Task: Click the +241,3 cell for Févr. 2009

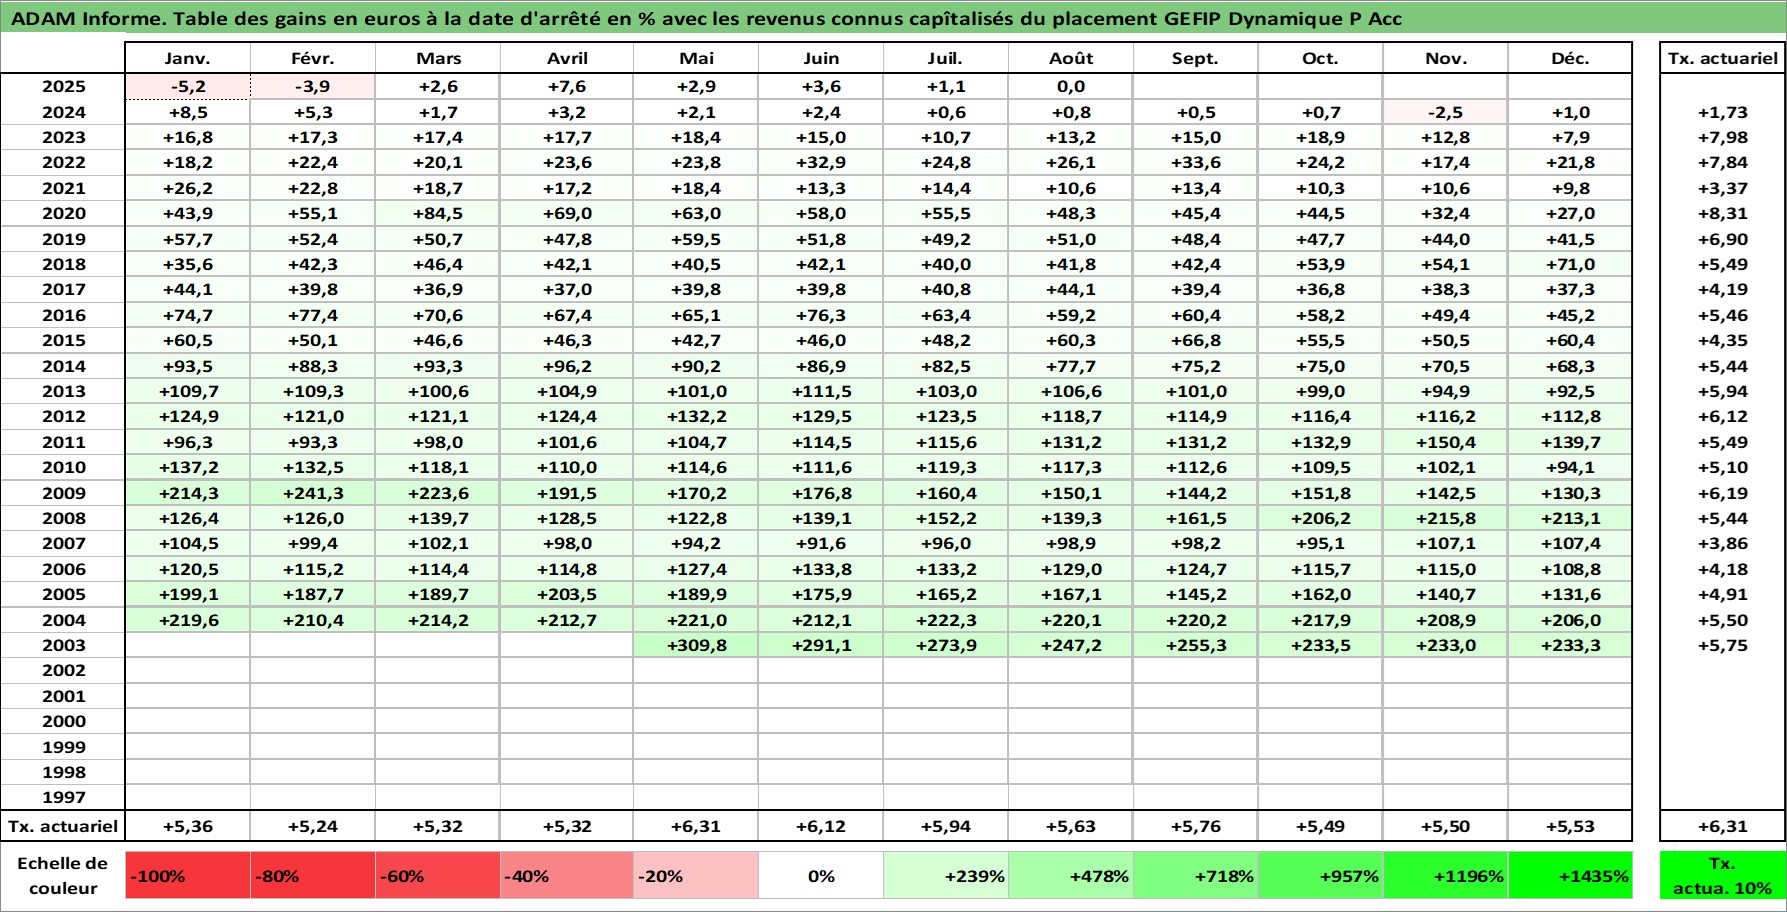Action: tap(313, 493)
